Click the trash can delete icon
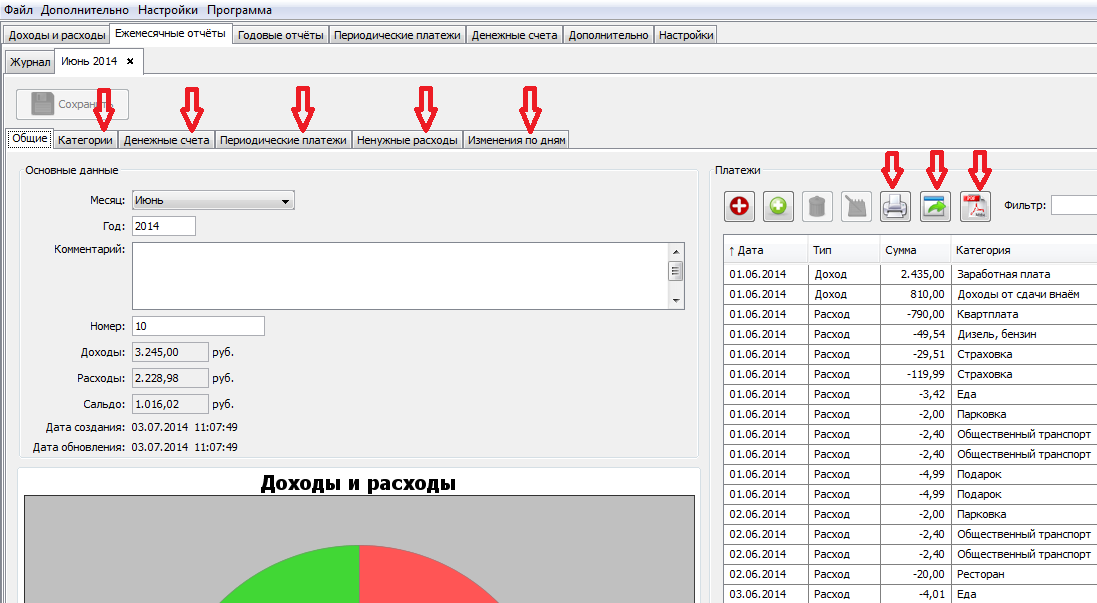 click(x=817, y=206)
